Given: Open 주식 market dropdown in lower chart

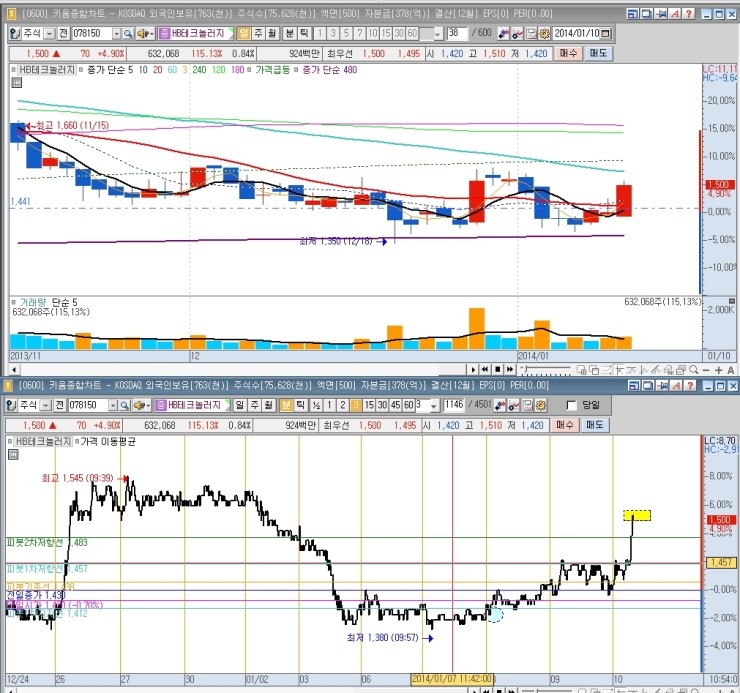Looking at the screenshot, I should (x=46, y=406).
